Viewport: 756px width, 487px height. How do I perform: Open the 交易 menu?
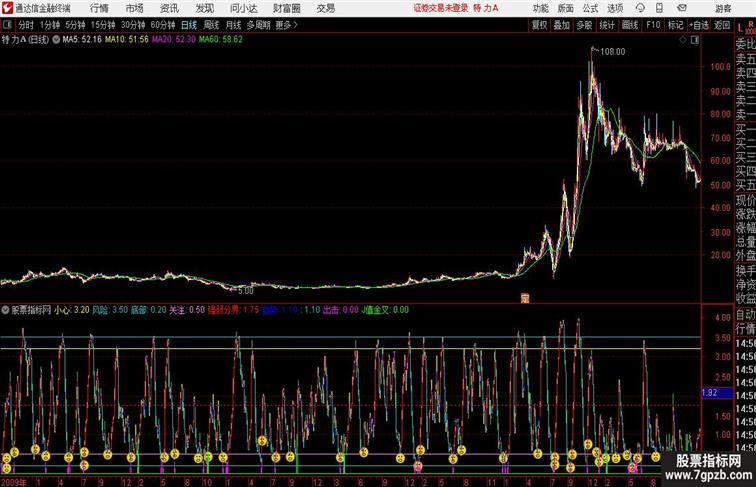pos(325,8)
